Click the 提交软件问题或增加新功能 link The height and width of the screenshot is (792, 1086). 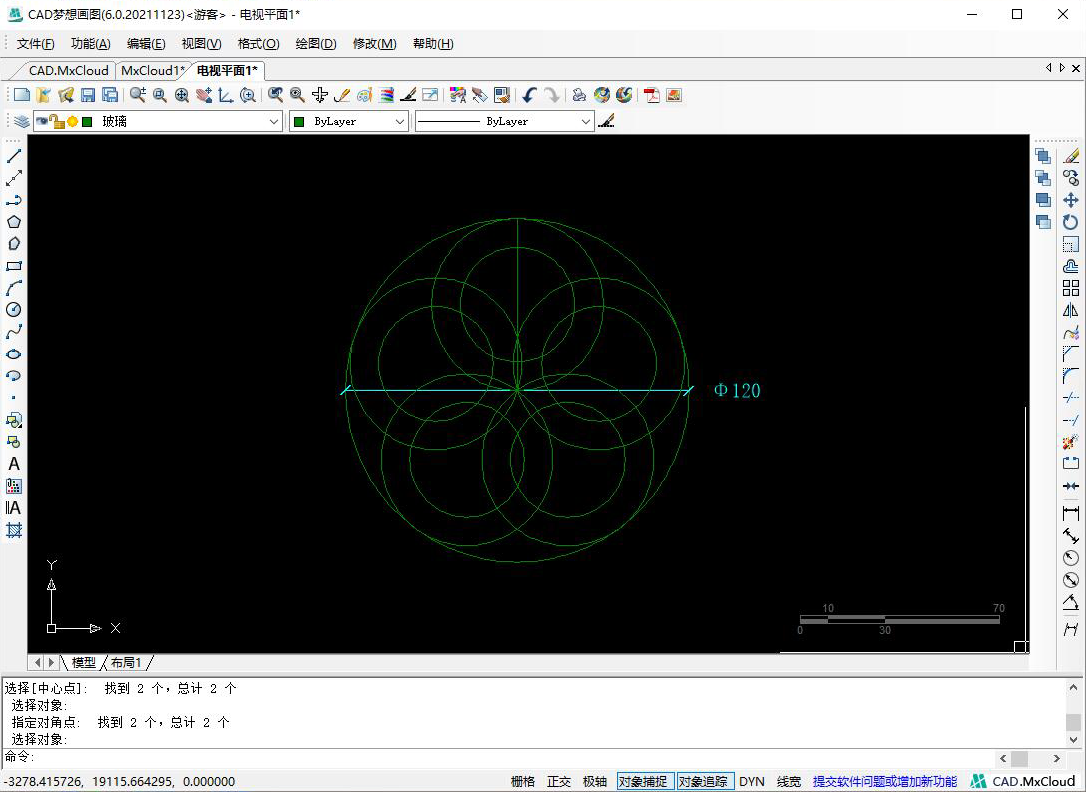tap(884, 782)
